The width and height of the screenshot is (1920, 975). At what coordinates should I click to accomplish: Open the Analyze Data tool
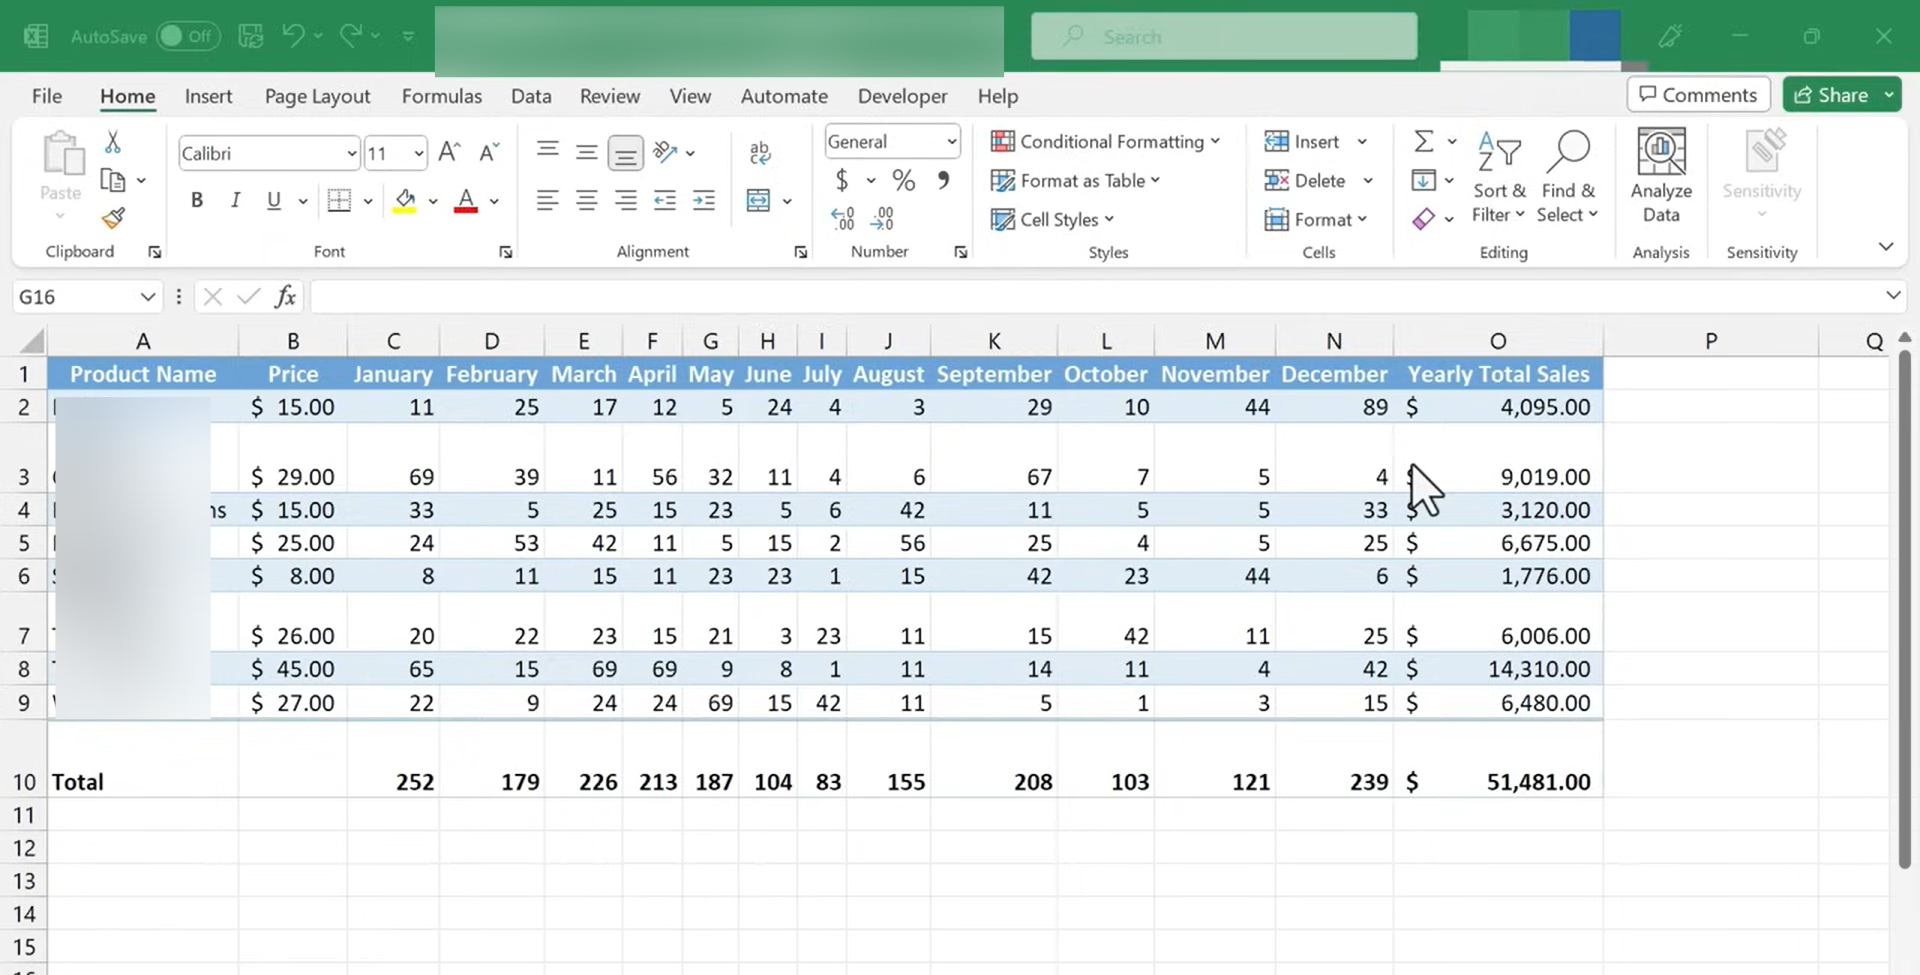coord(1660,176)
